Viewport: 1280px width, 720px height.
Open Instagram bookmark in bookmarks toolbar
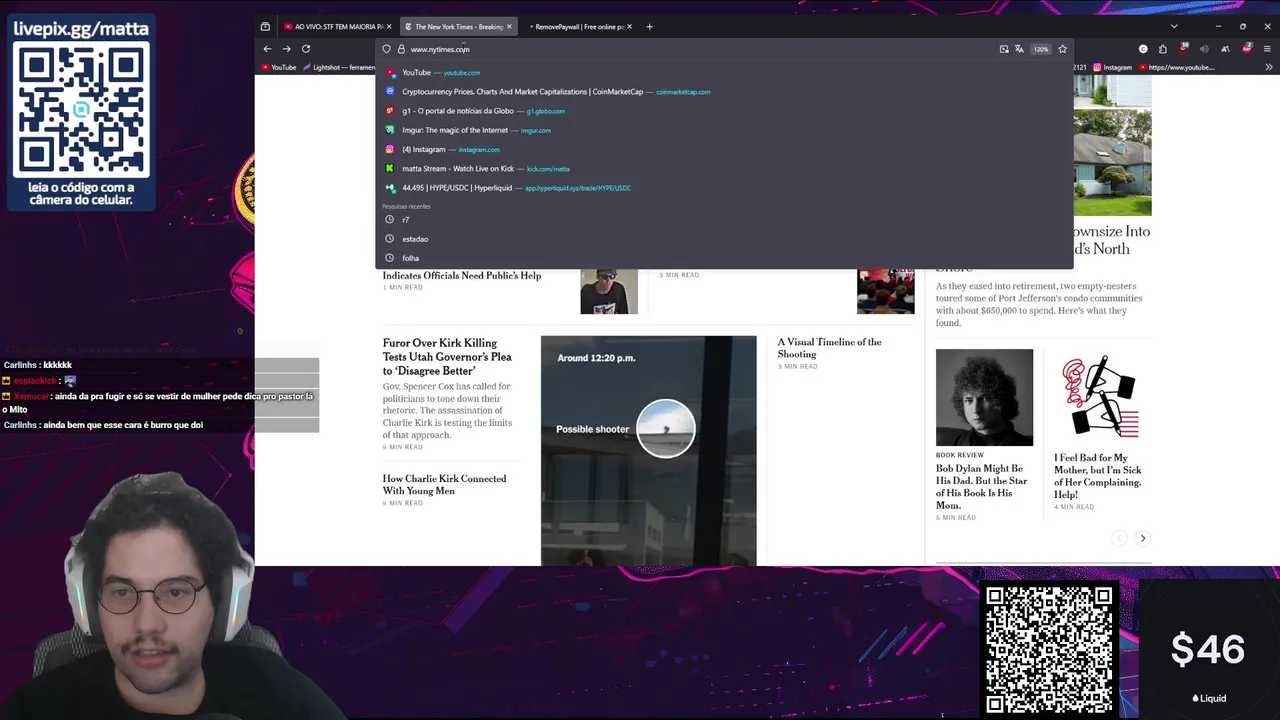pyautogui.click(x=1113, y=68)
